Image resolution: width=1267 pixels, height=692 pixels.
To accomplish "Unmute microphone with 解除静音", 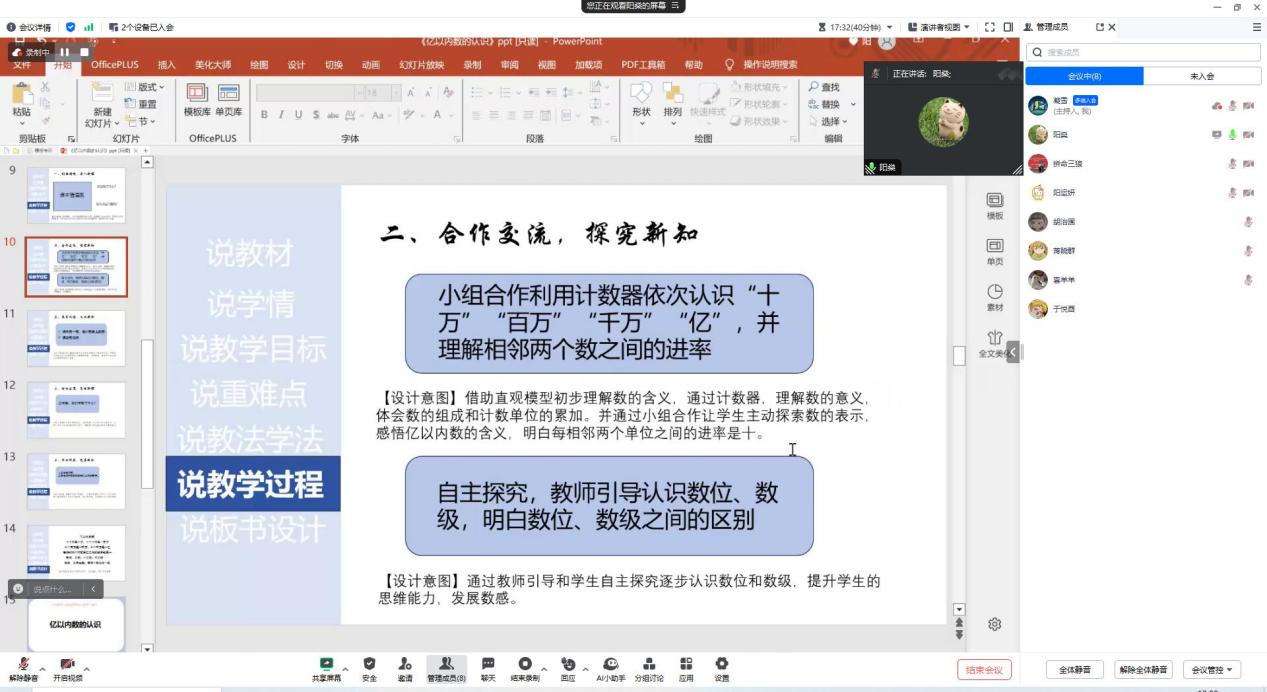I will [x=23, y=666].
